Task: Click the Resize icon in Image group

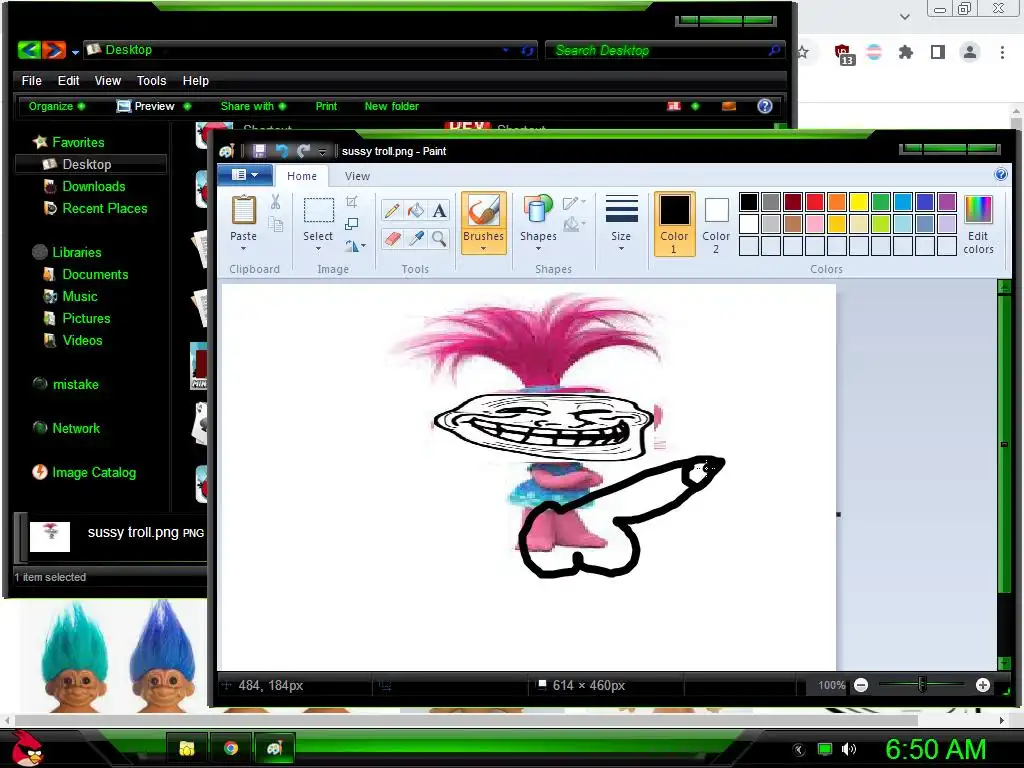Action: pyautogui.click(x=351, y=224)
